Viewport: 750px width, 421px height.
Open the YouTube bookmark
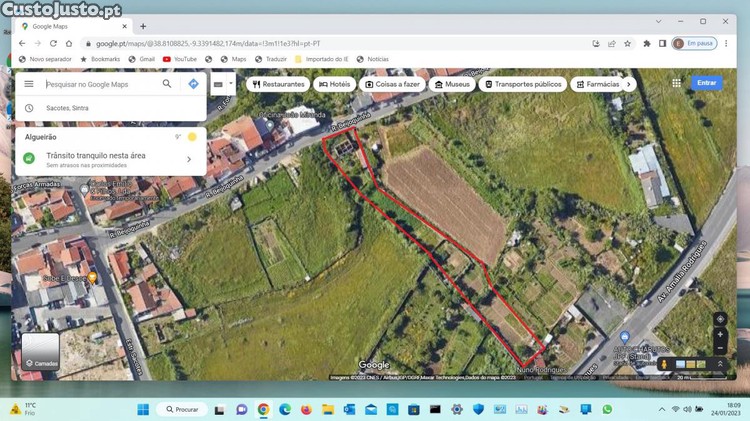[180, 60]
